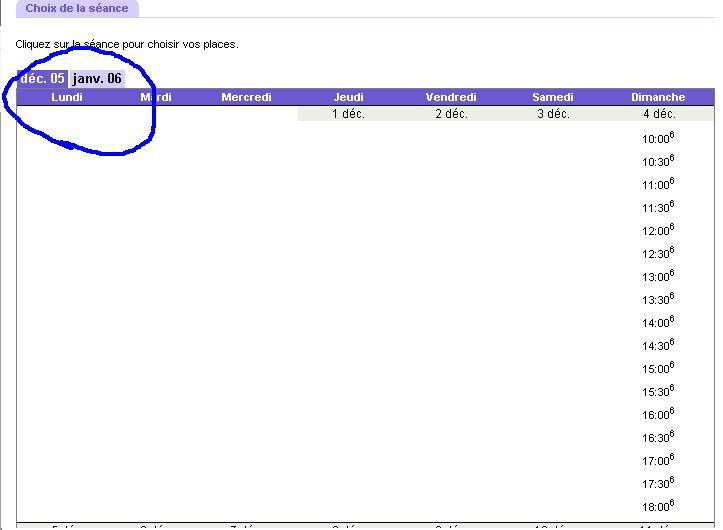This screenshot has height=530, width=723.
Task: Select the 11:00 session time
Action: click(x=657, y=185)
